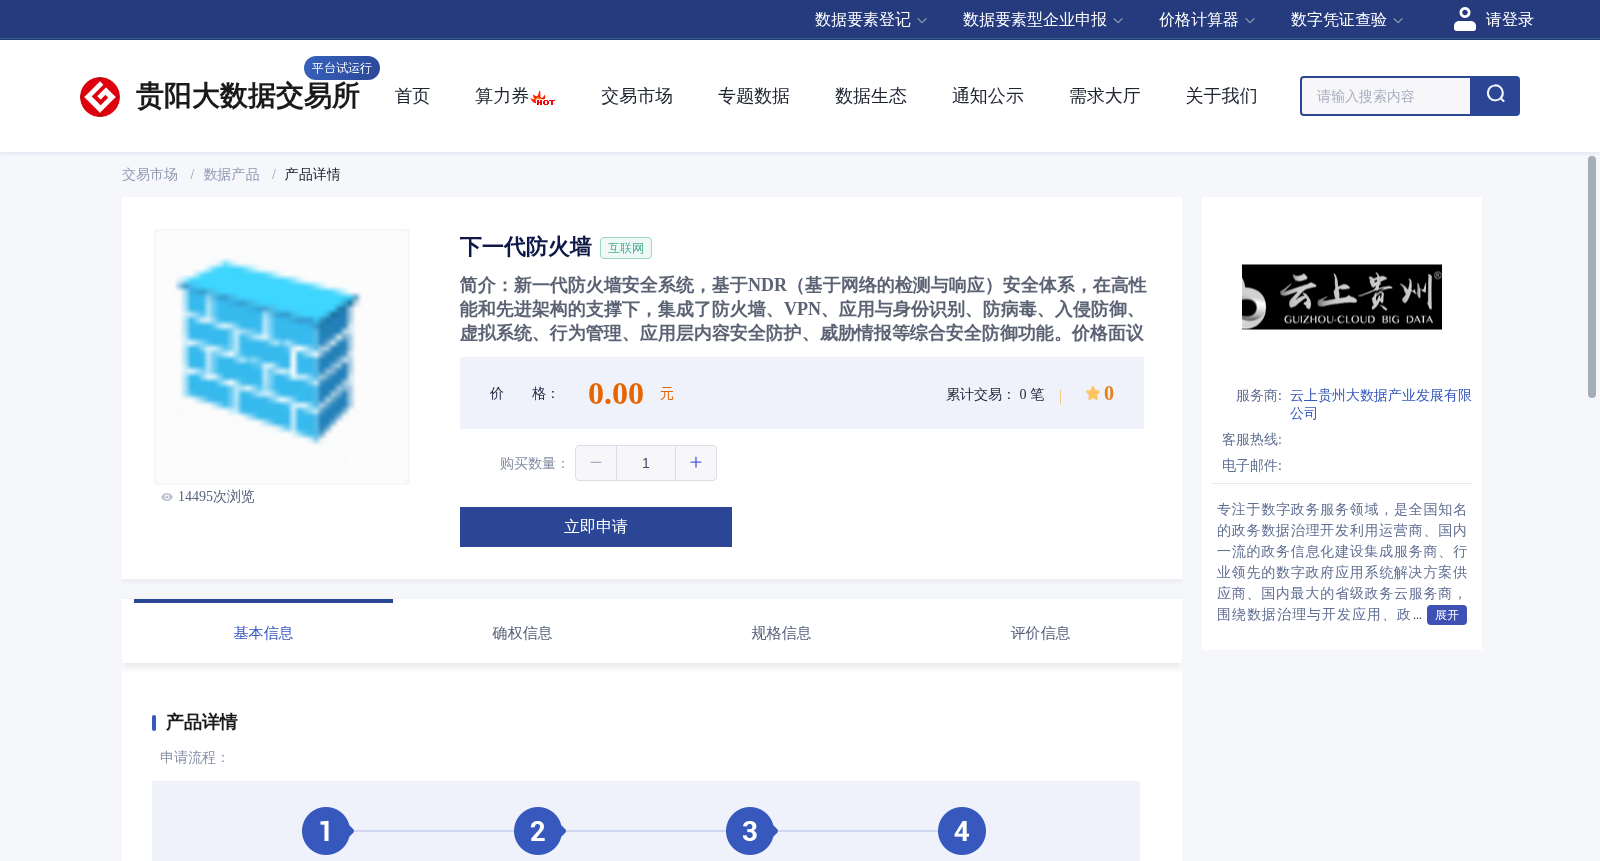Viewport: 1600px width, 861px height.
Task: Click the search input field
Action: [1386, 96]
